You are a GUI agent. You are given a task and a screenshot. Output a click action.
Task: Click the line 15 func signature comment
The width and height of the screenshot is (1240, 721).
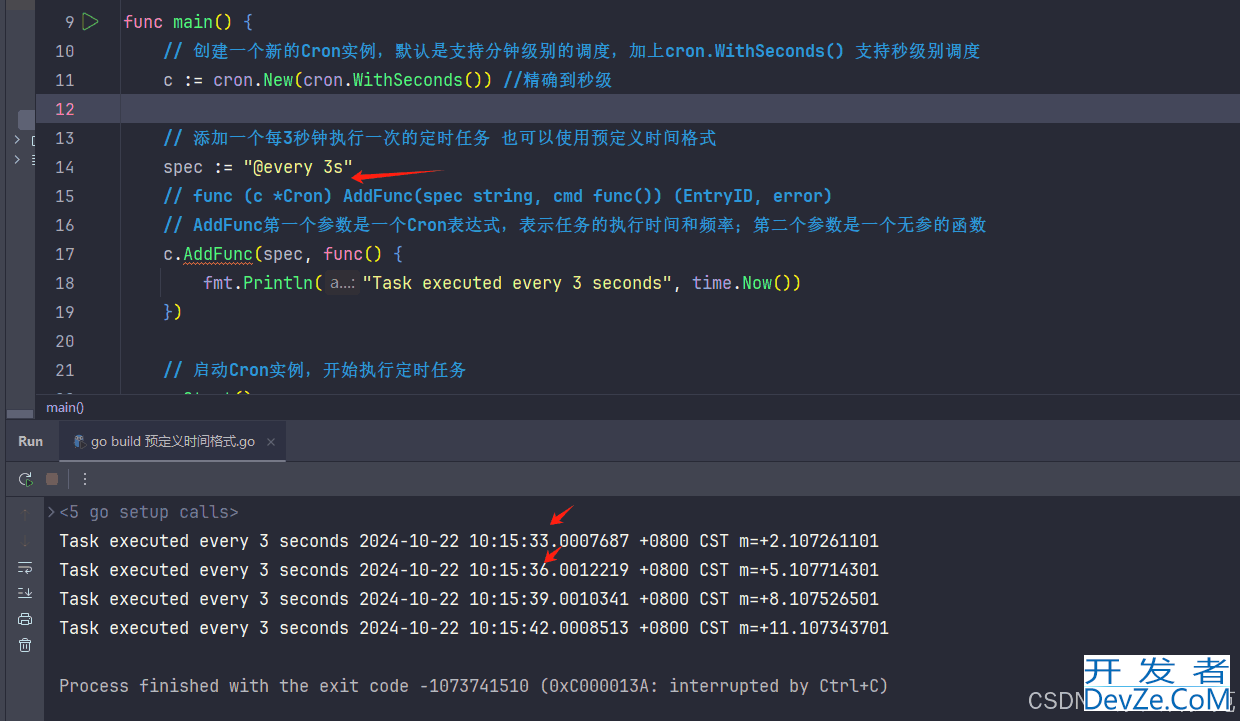pos(498,196)
